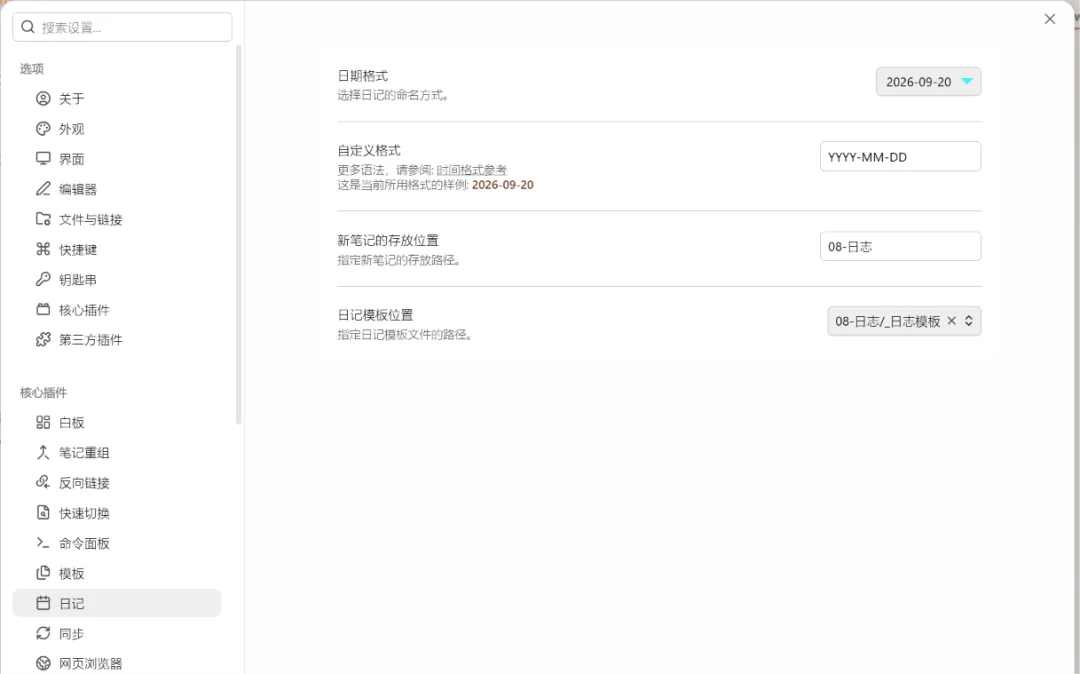
Task: Select the 第三方插件 puzzle icon
Action: point(43,339)
